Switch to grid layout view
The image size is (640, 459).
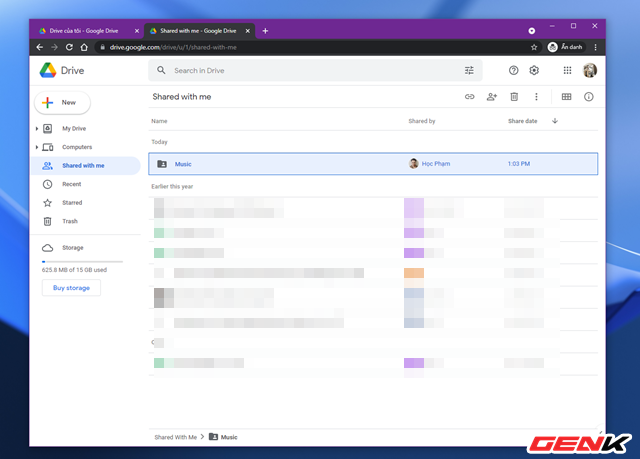coord(567,97)
